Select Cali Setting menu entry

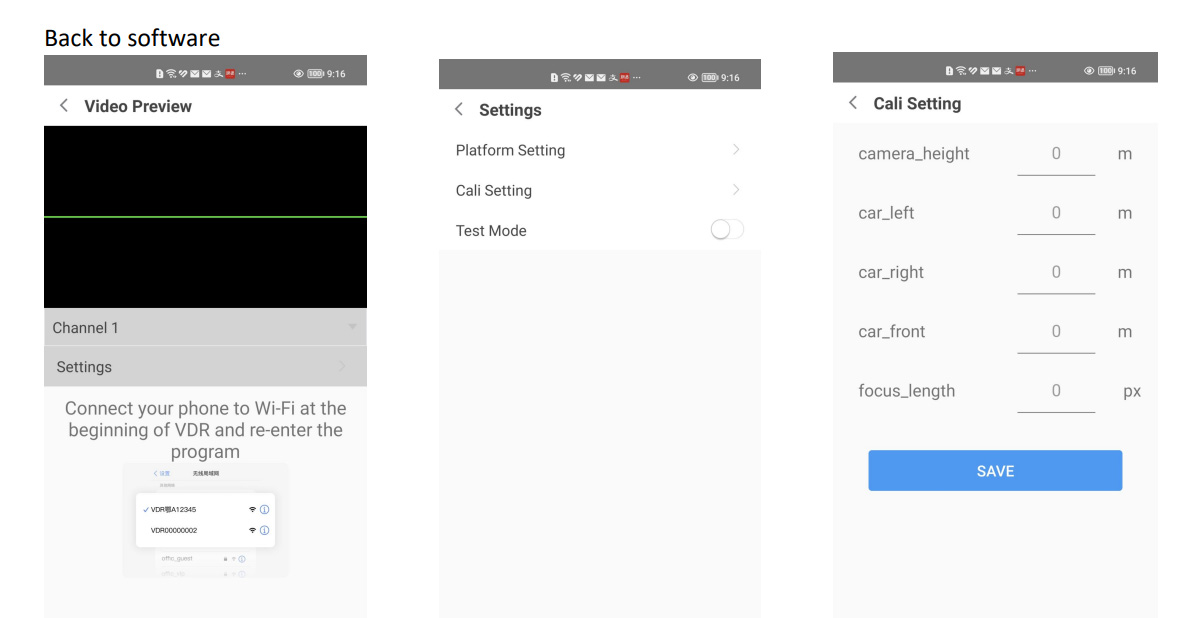494,190
